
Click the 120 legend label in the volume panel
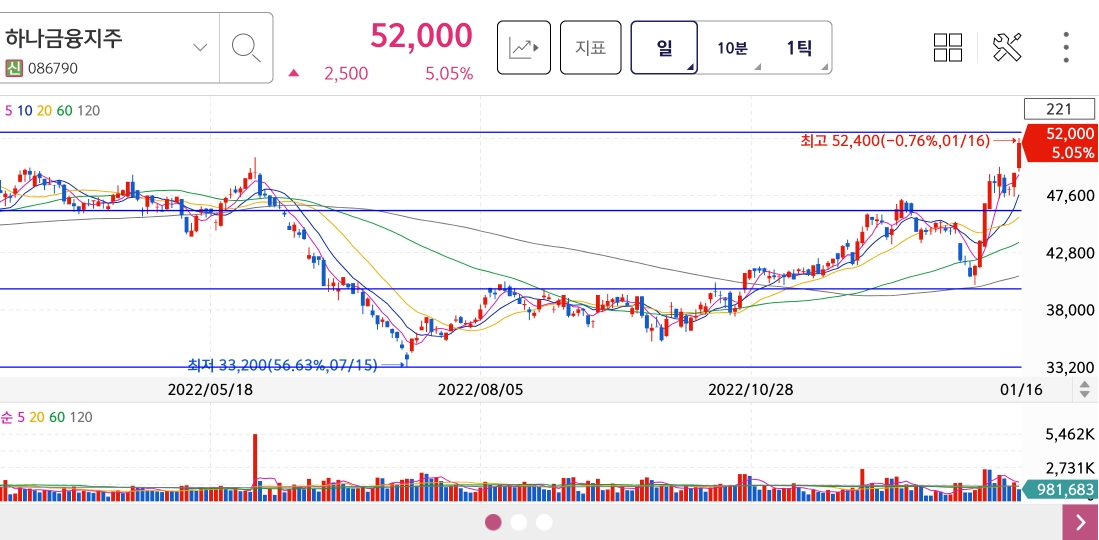pyautogui.click(x=81, y=417)
